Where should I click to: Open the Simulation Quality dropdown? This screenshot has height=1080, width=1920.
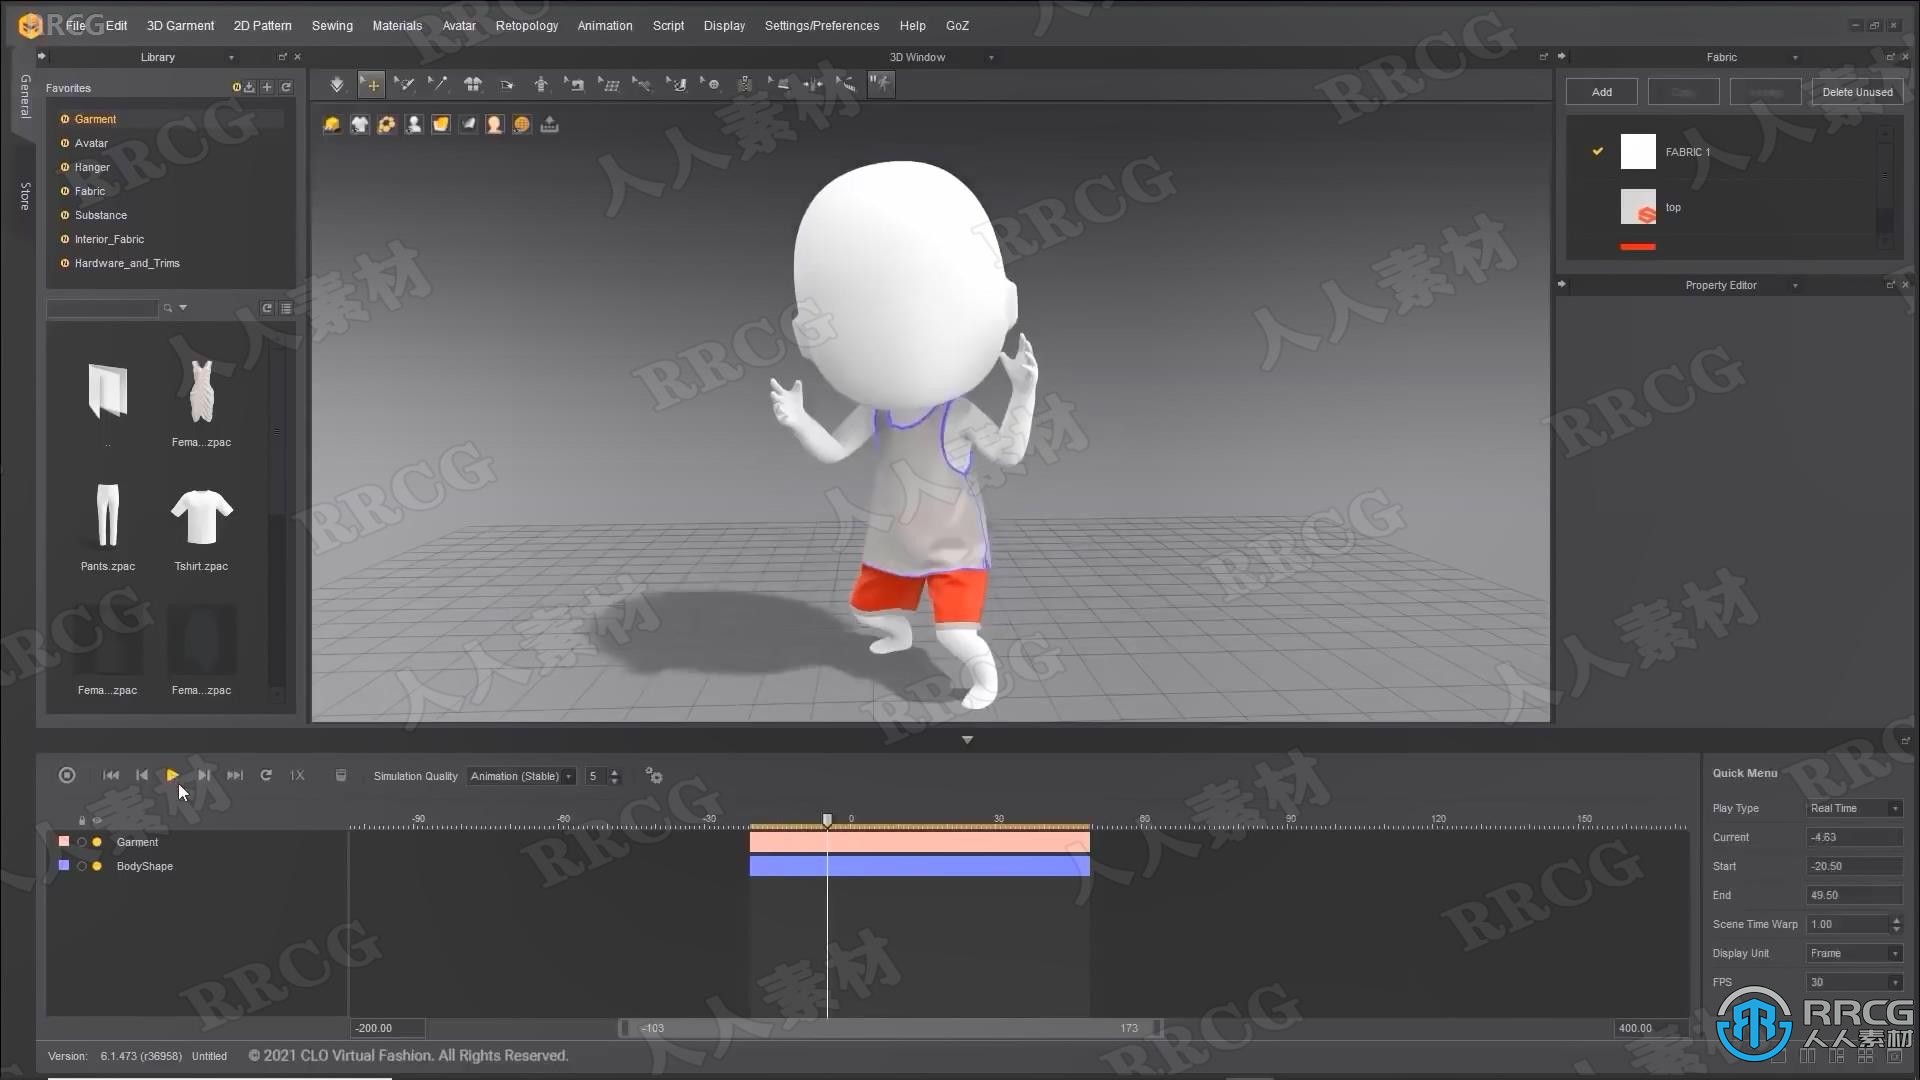pos(520,775)
